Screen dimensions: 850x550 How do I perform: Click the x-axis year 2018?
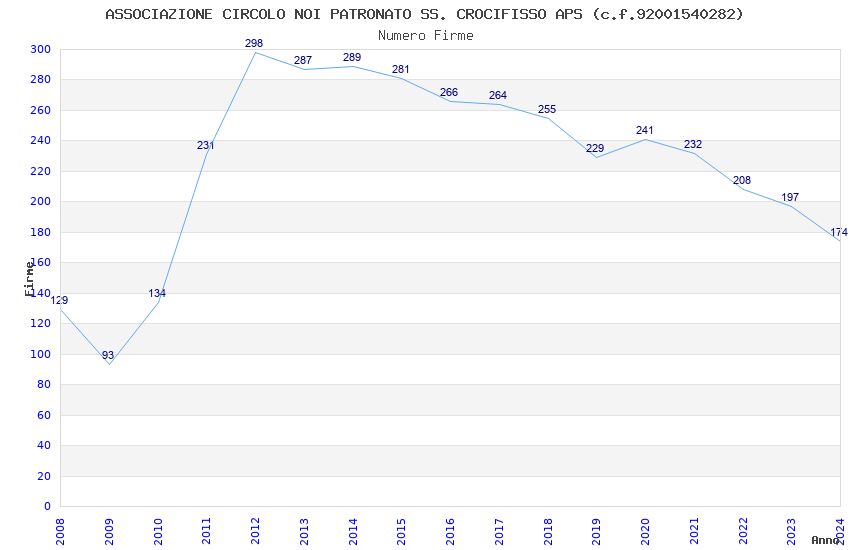tap(548, 531)
